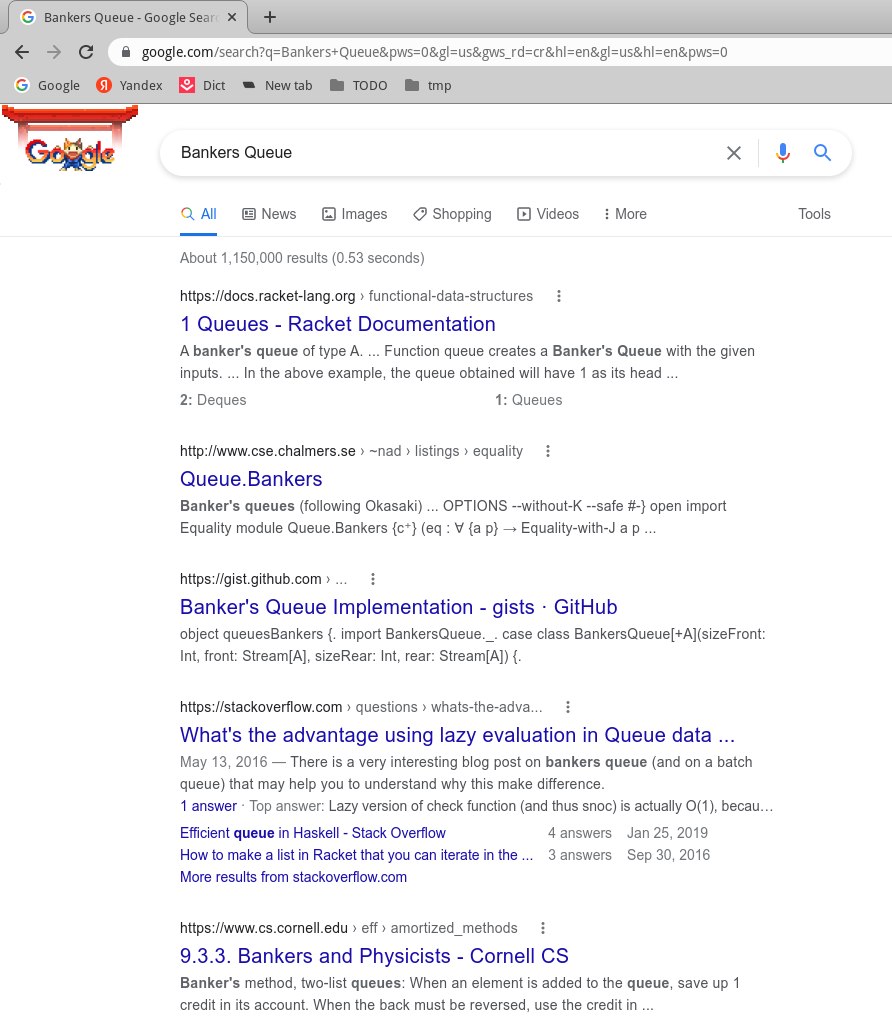Open 1 Queues - Racket Documentation result
The image size is (892, 1029).
point(337,324)
